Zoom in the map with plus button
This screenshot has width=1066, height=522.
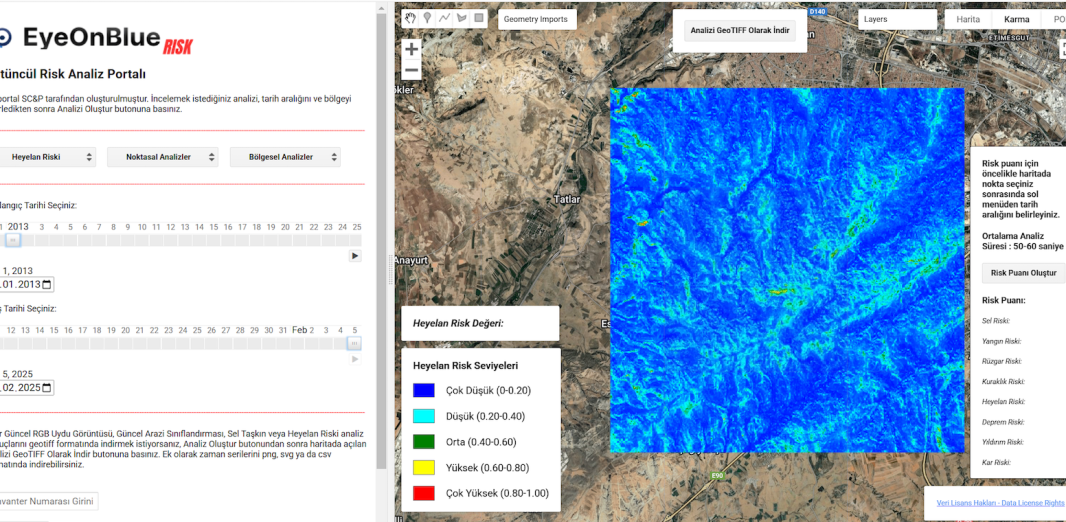coord(411,50)
